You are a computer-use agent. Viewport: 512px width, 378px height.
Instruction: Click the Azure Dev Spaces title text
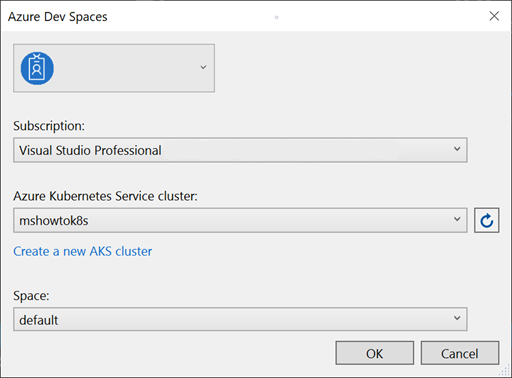pos(58,17)
